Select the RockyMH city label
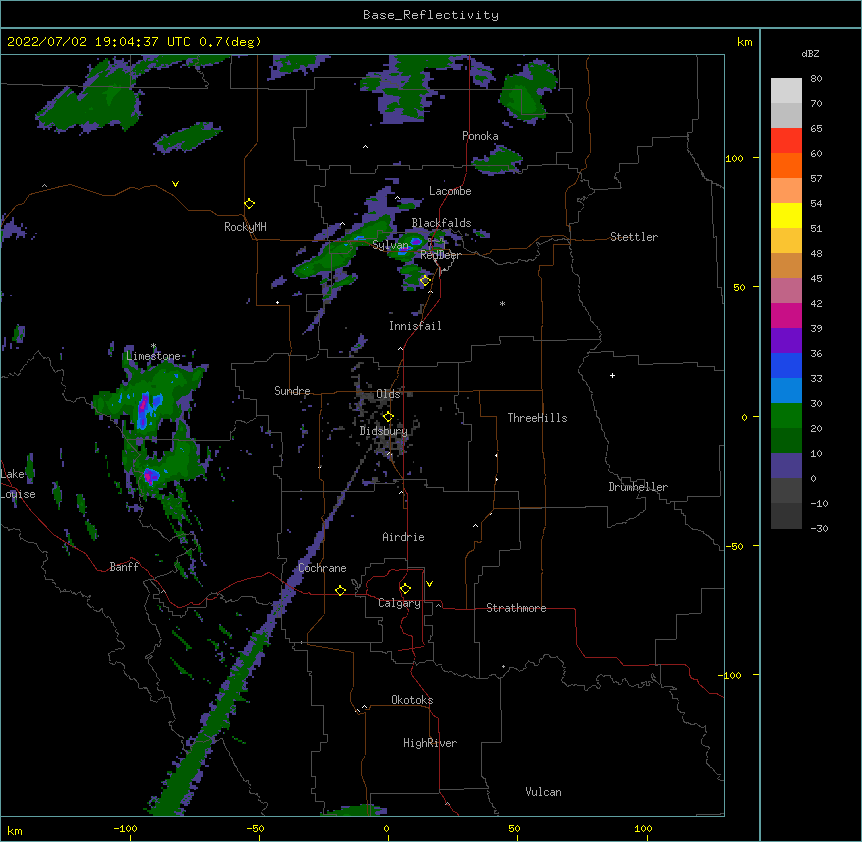Image resolution: width=862 pixels, height=842 pixels. (x=245, y=227)
